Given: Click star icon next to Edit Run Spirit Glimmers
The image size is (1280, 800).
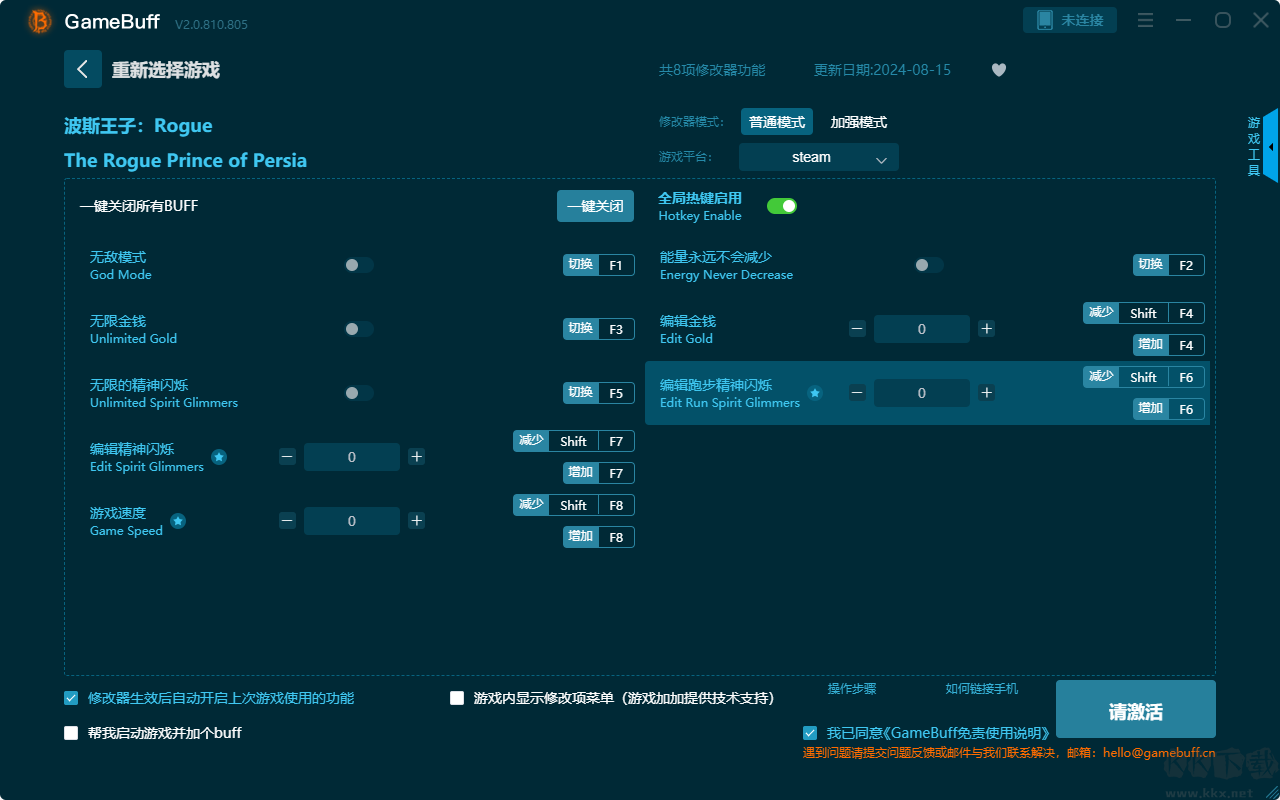Looking at the screenshot, I should pos(815,393).
